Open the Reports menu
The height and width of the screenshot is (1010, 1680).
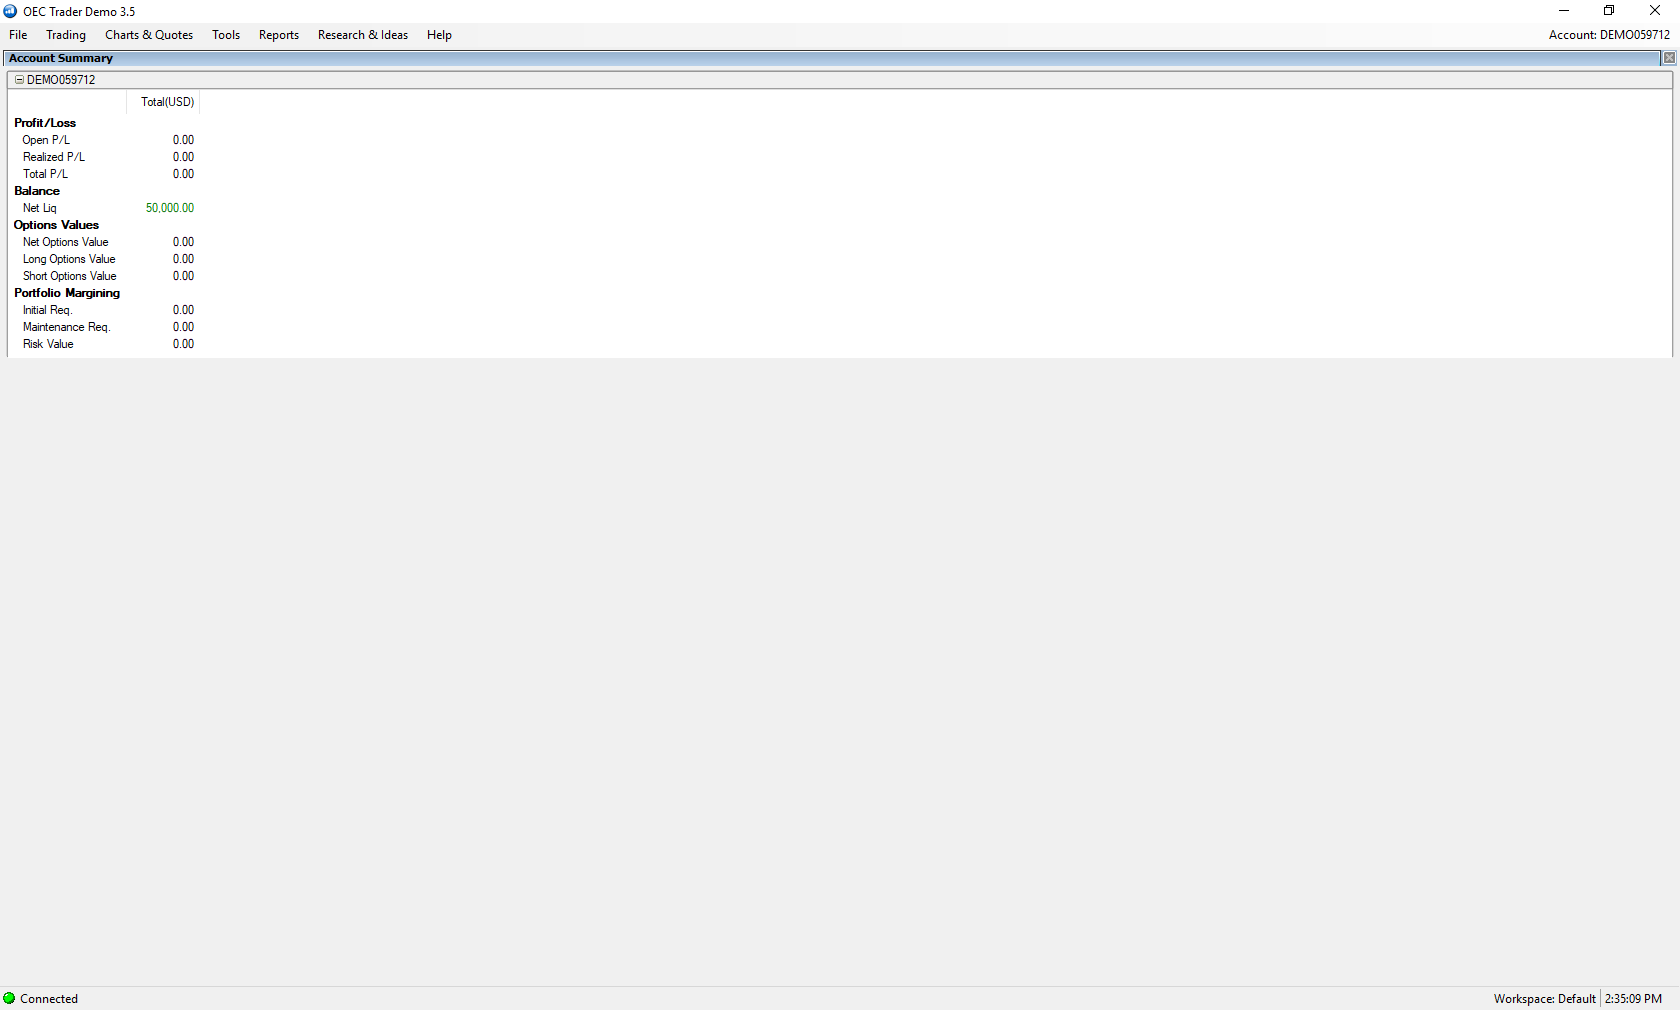[279, 35]
